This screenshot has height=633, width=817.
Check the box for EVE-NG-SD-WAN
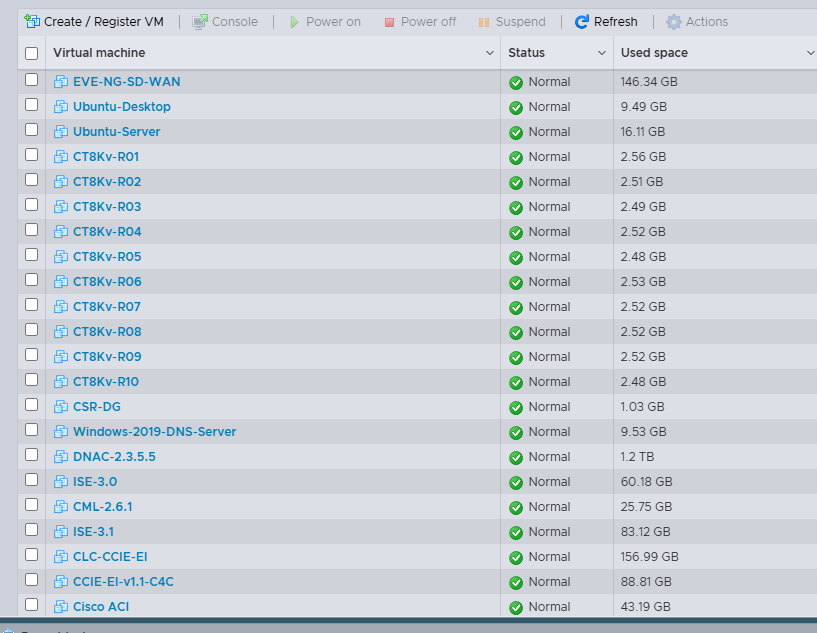[31, 80]
